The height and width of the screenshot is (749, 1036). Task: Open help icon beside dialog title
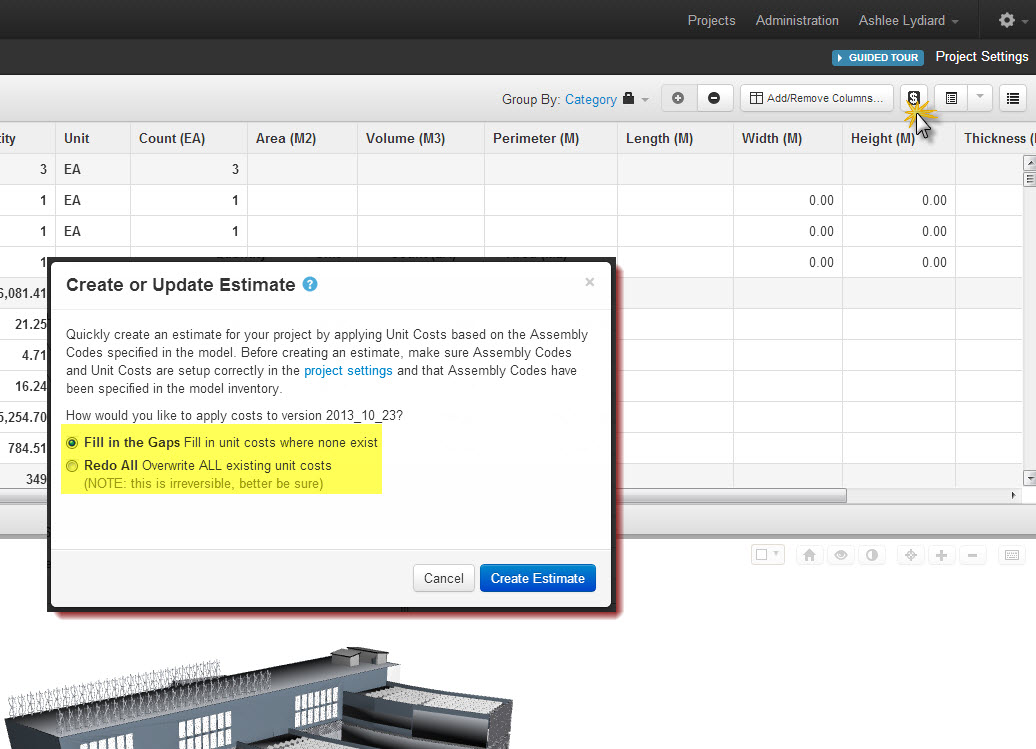(310, 284)
